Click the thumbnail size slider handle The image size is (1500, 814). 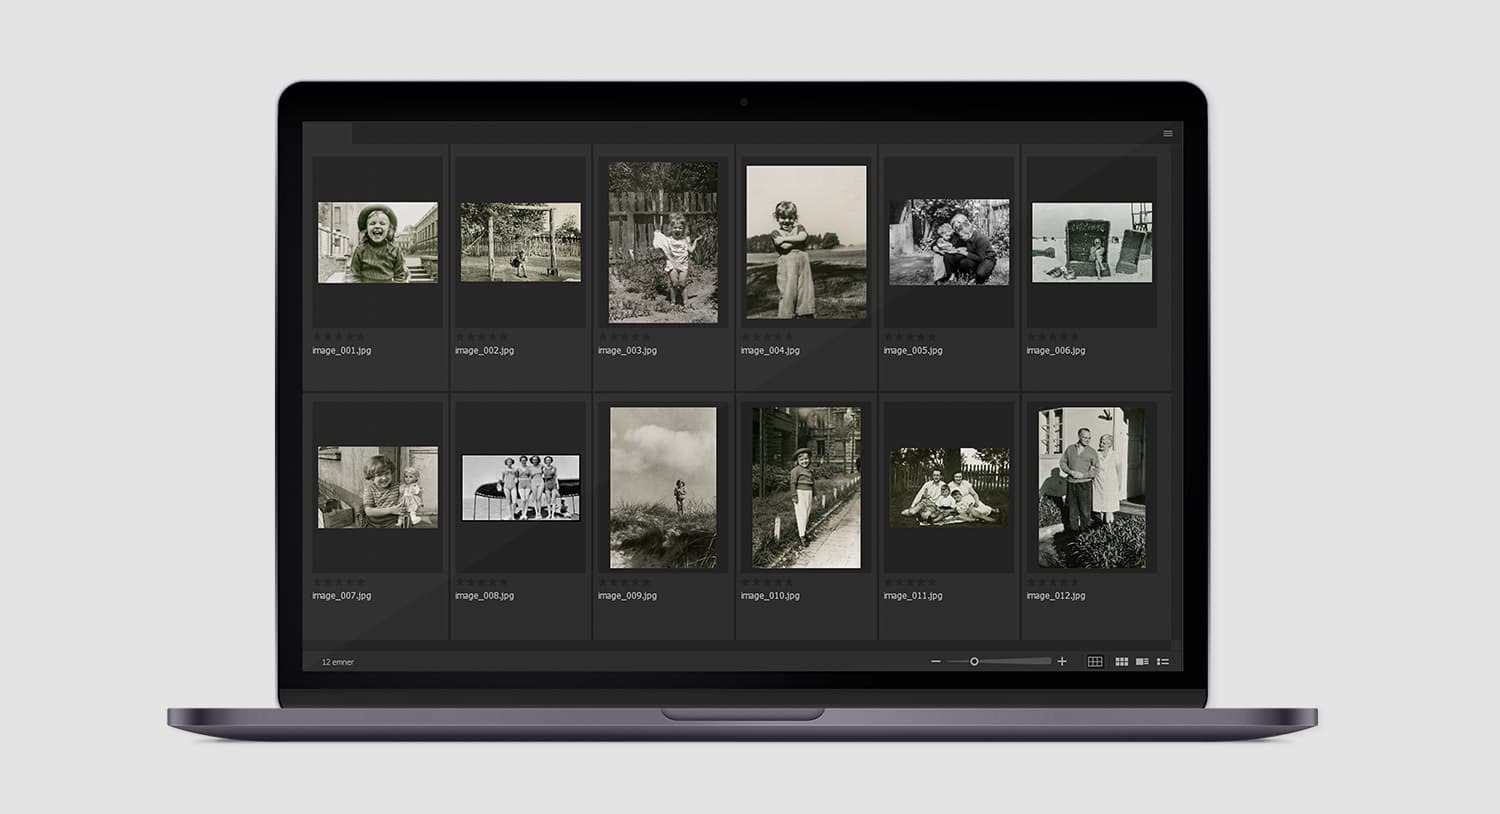[x=974, y=662]
